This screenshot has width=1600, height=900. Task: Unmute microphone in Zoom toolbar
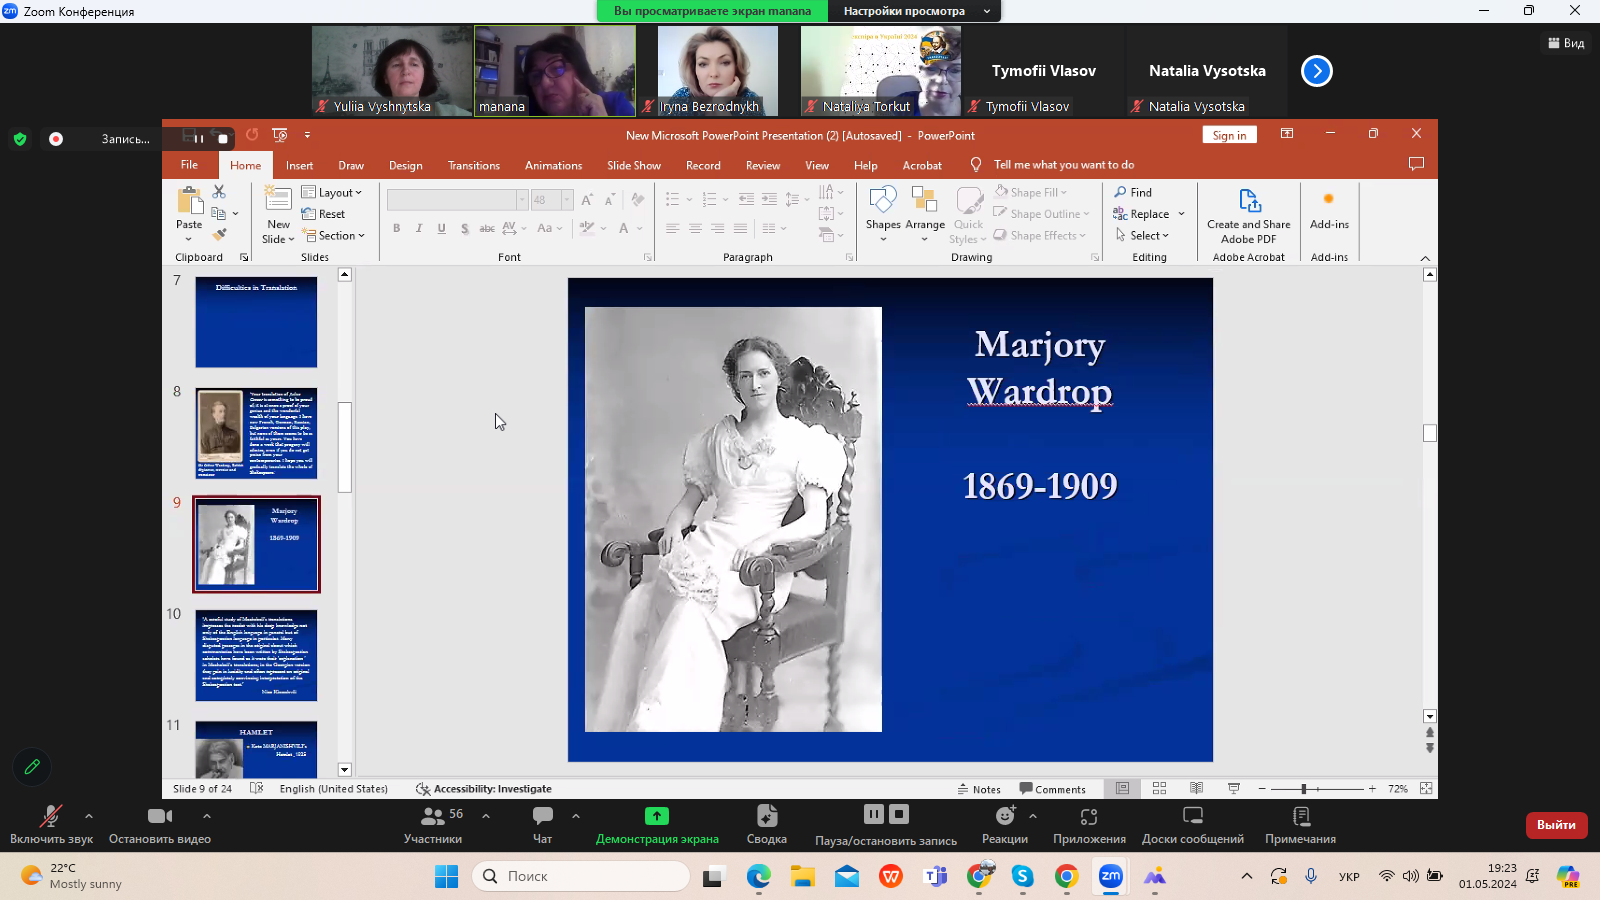(x=50, y=817)
